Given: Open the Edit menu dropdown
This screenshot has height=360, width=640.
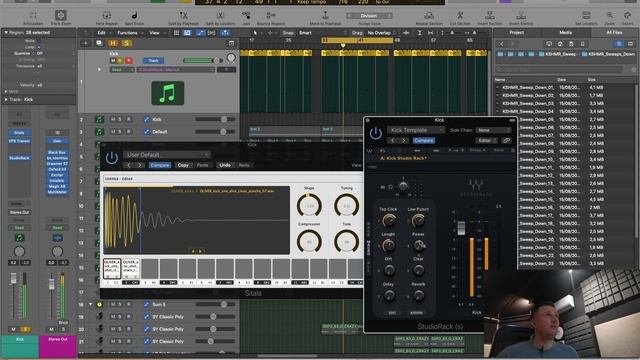Looking at the screenshot, I should click(102, 33).
